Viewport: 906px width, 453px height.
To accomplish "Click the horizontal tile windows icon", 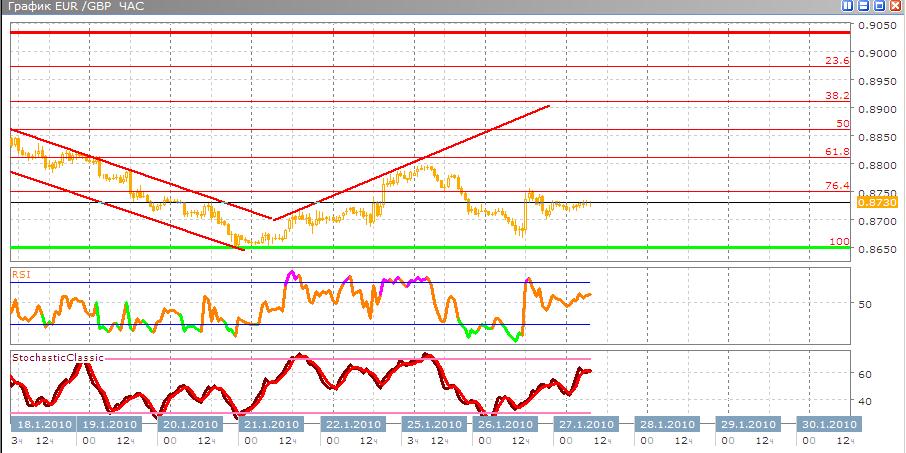I will (864, 6).
